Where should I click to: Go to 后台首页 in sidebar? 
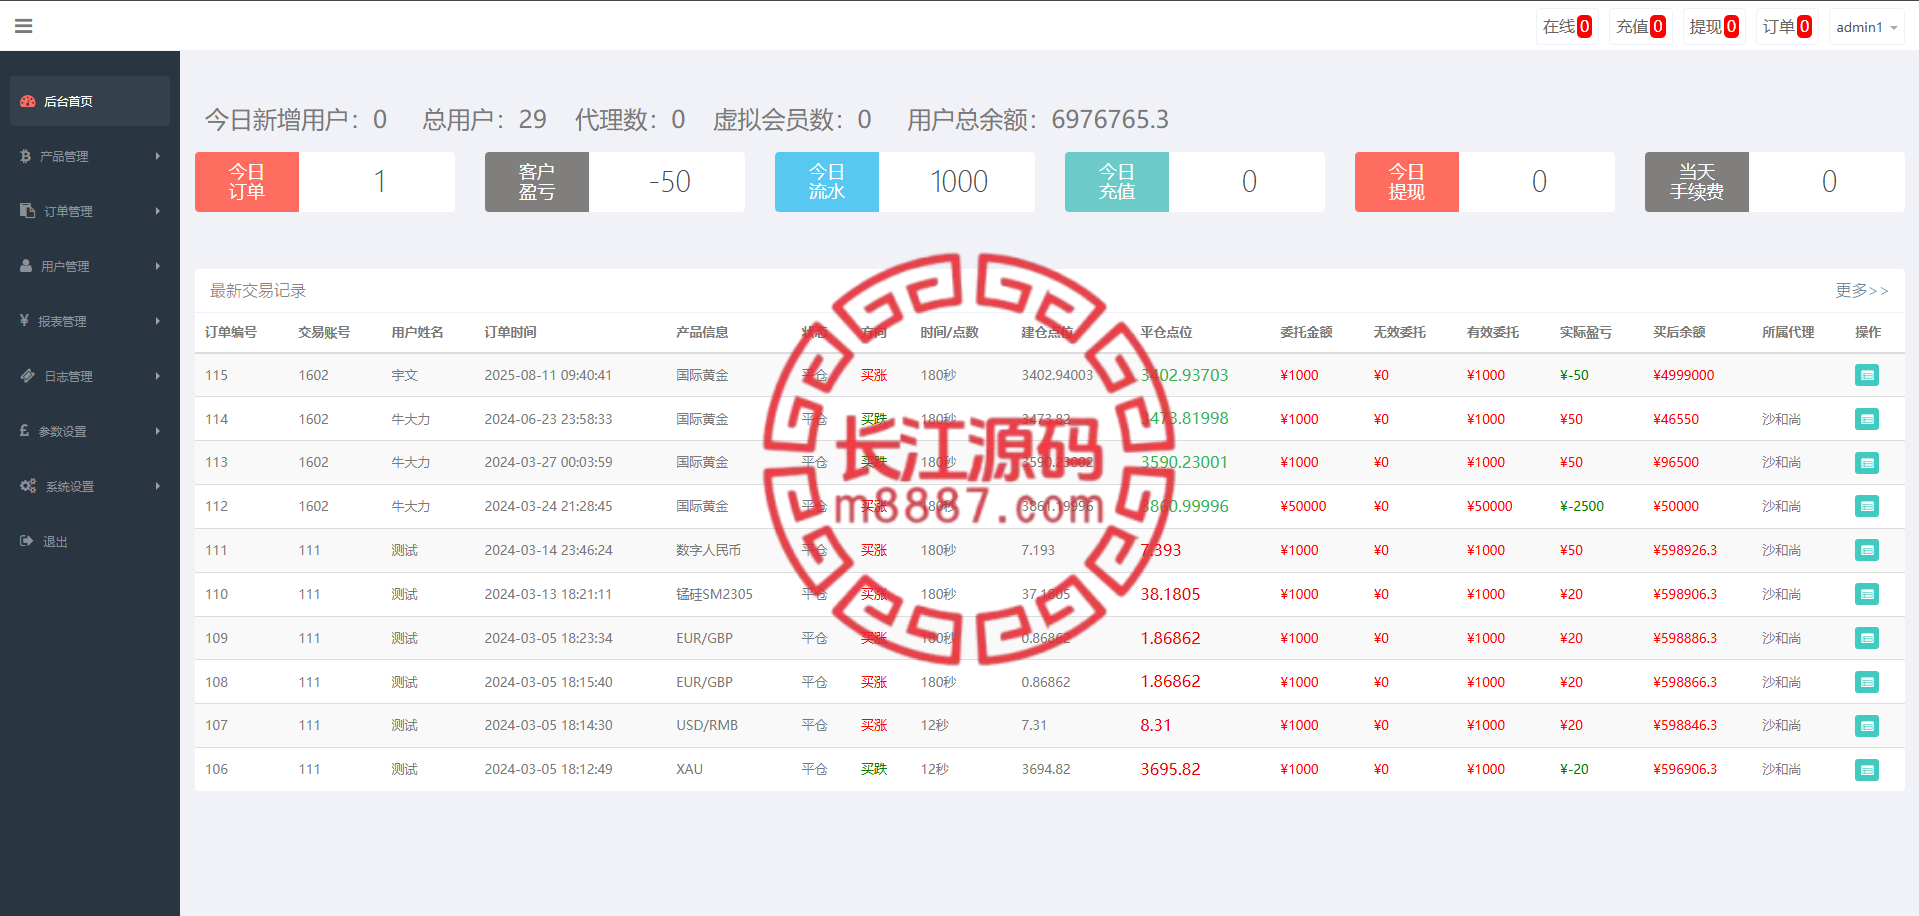tap(90, 101)
